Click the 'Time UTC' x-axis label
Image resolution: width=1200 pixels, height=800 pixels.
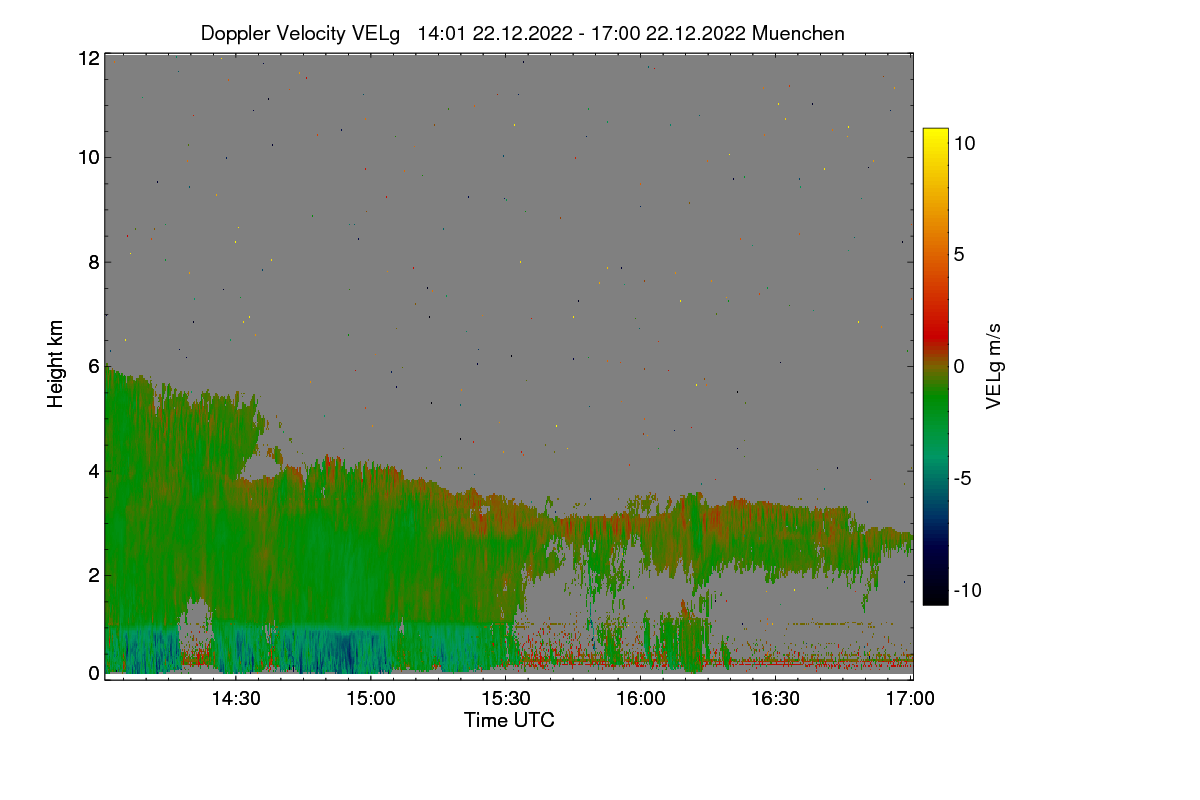pos(509,720)
